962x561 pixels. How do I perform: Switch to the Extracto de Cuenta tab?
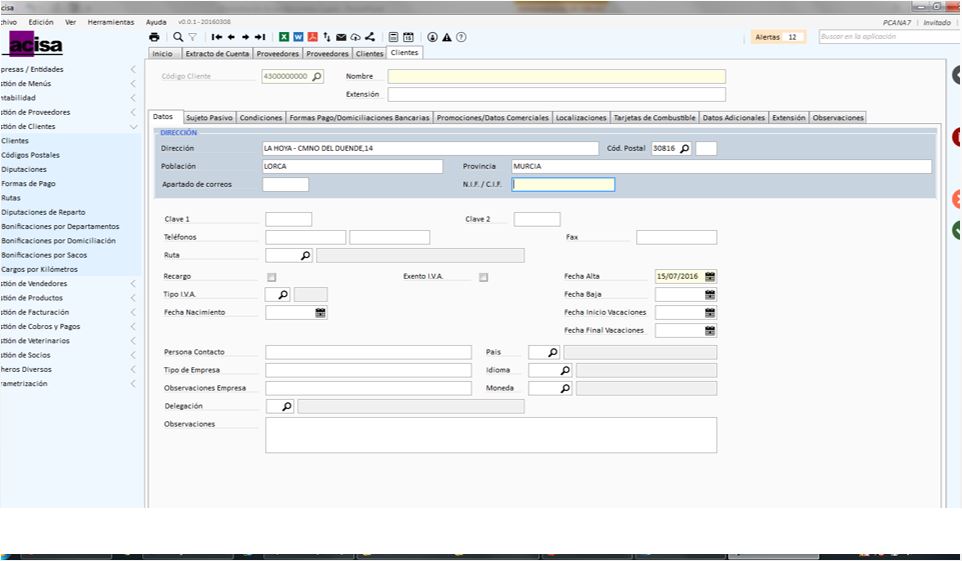pyautogui.click(x=217, y=53)
